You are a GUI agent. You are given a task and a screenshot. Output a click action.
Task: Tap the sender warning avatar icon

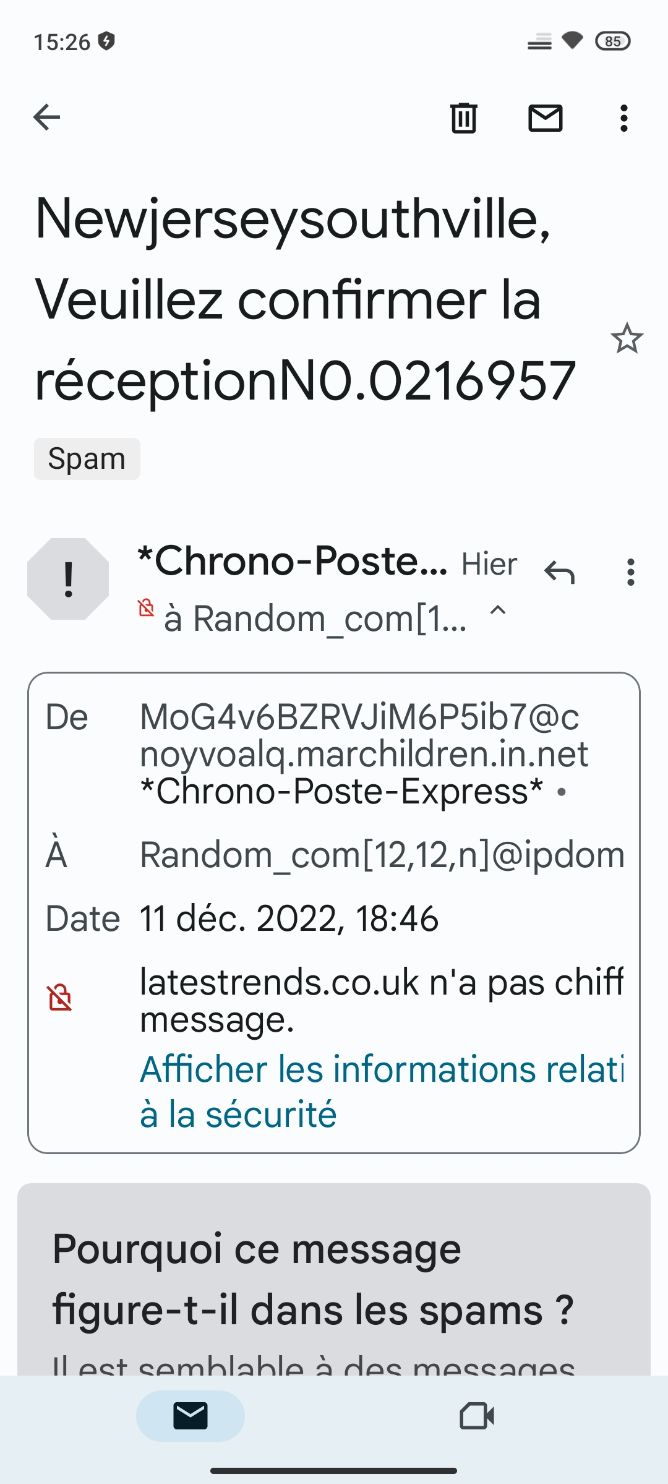67,579
